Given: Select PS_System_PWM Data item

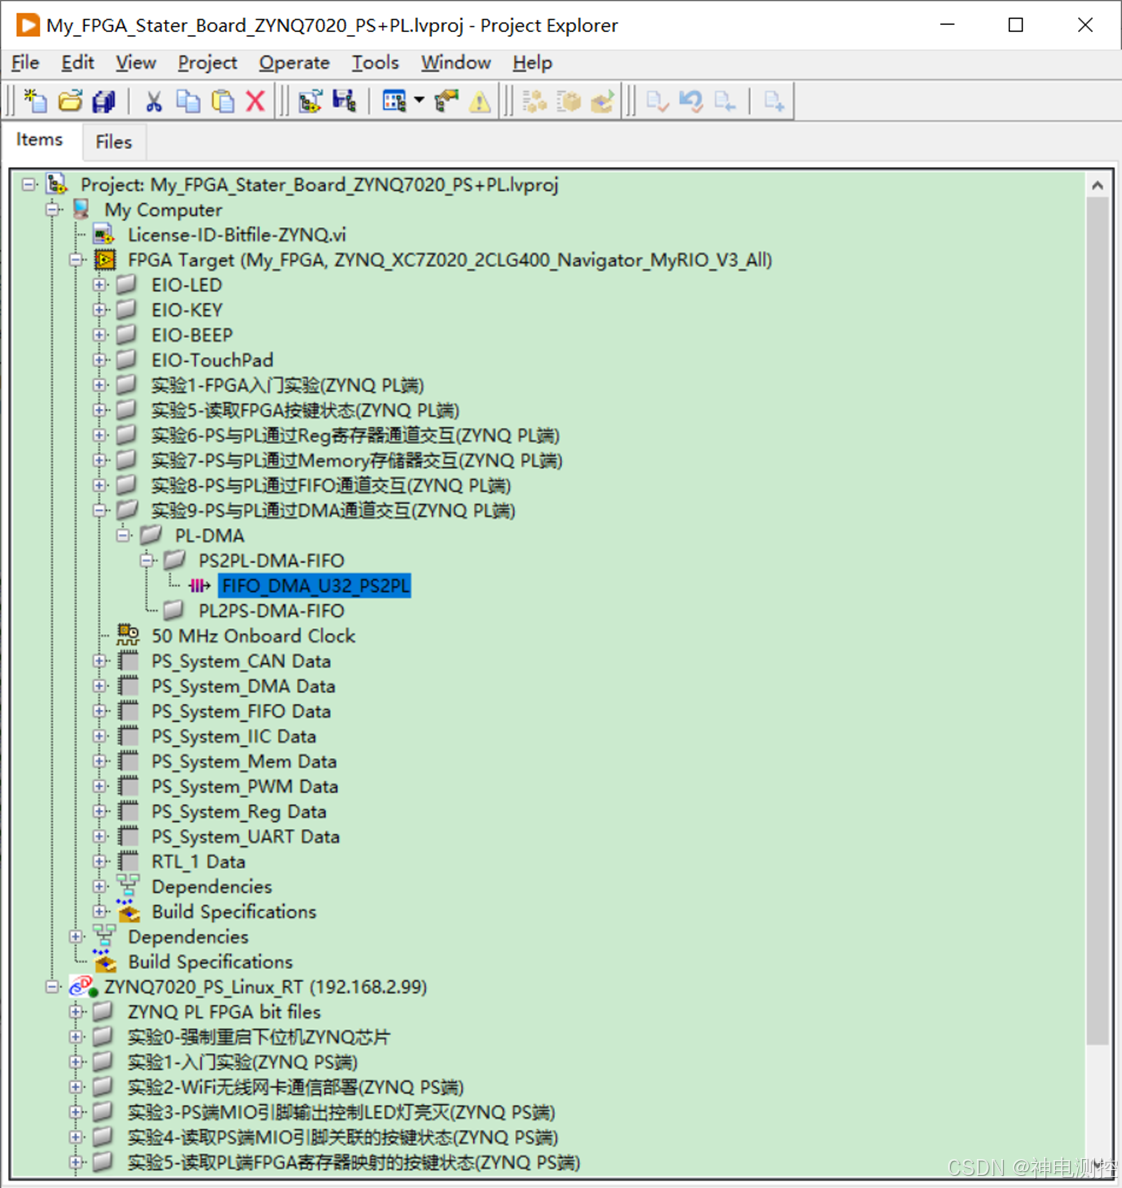Looking at the screenshot, I should (245, 786).
